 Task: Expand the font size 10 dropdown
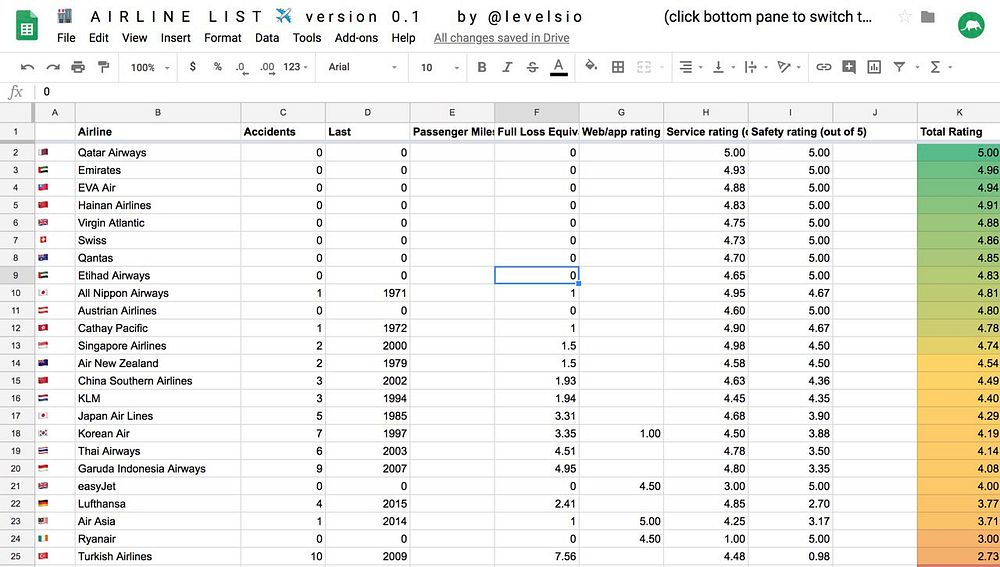[439, 67]
